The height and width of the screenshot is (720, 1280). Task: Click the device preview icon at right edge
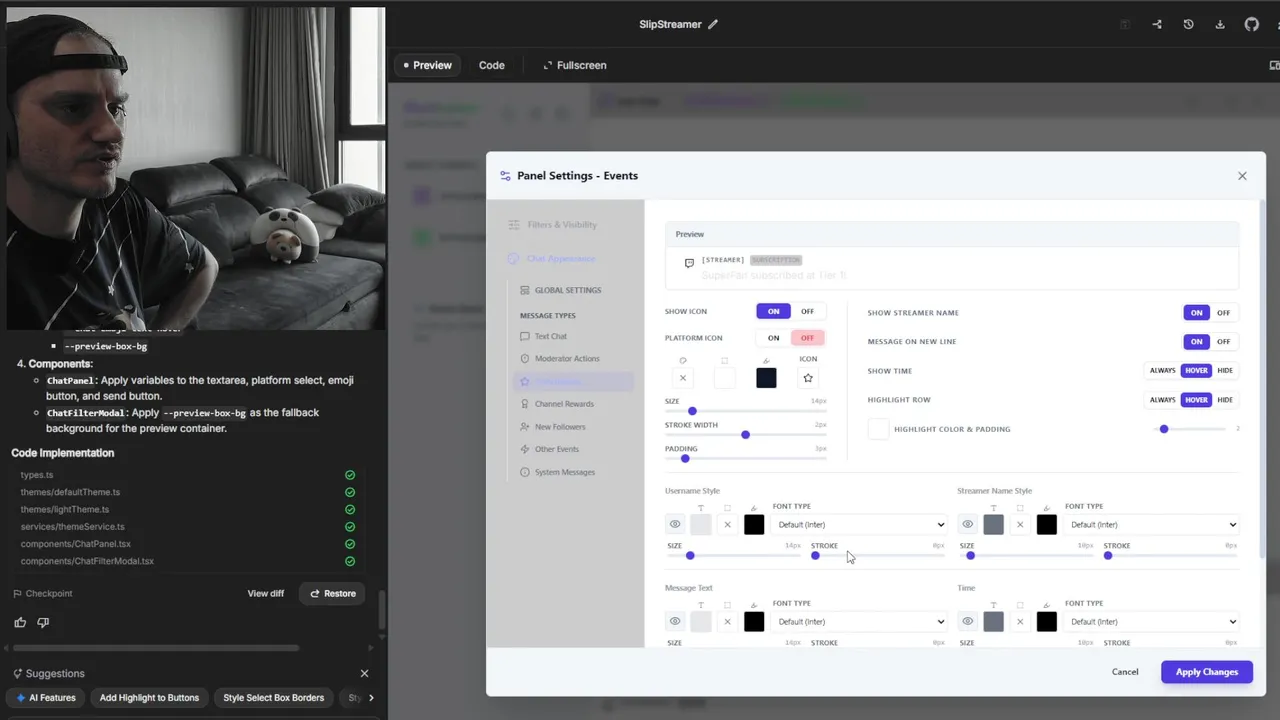(1274, 65)
